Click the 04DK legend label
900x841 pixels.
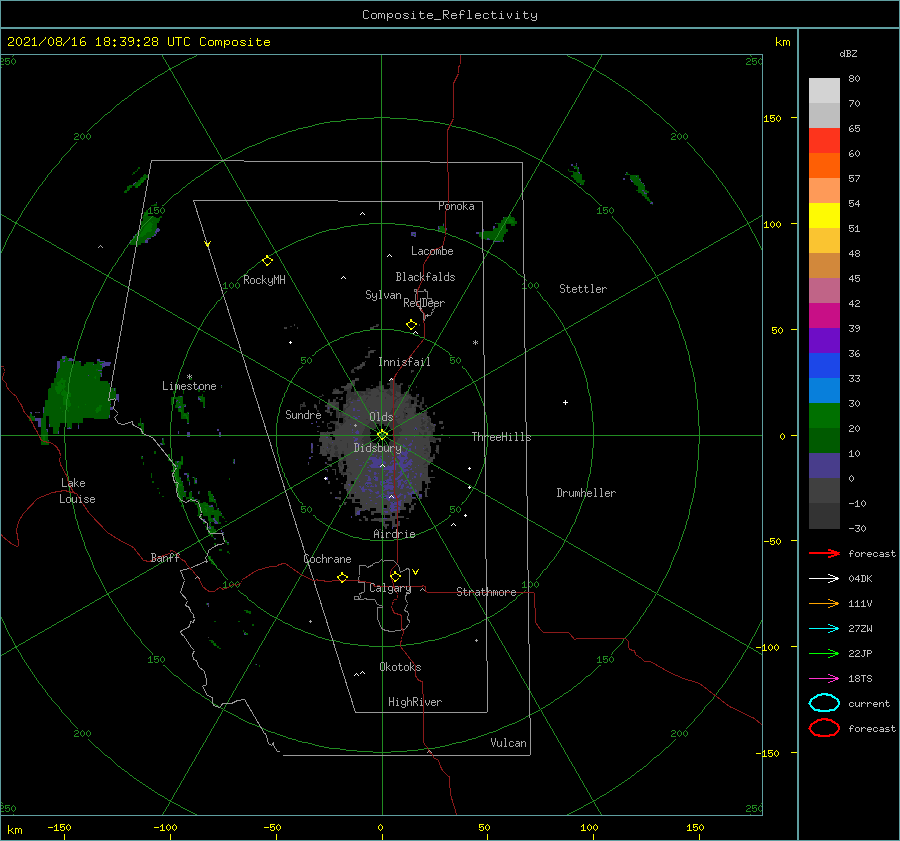860,578
